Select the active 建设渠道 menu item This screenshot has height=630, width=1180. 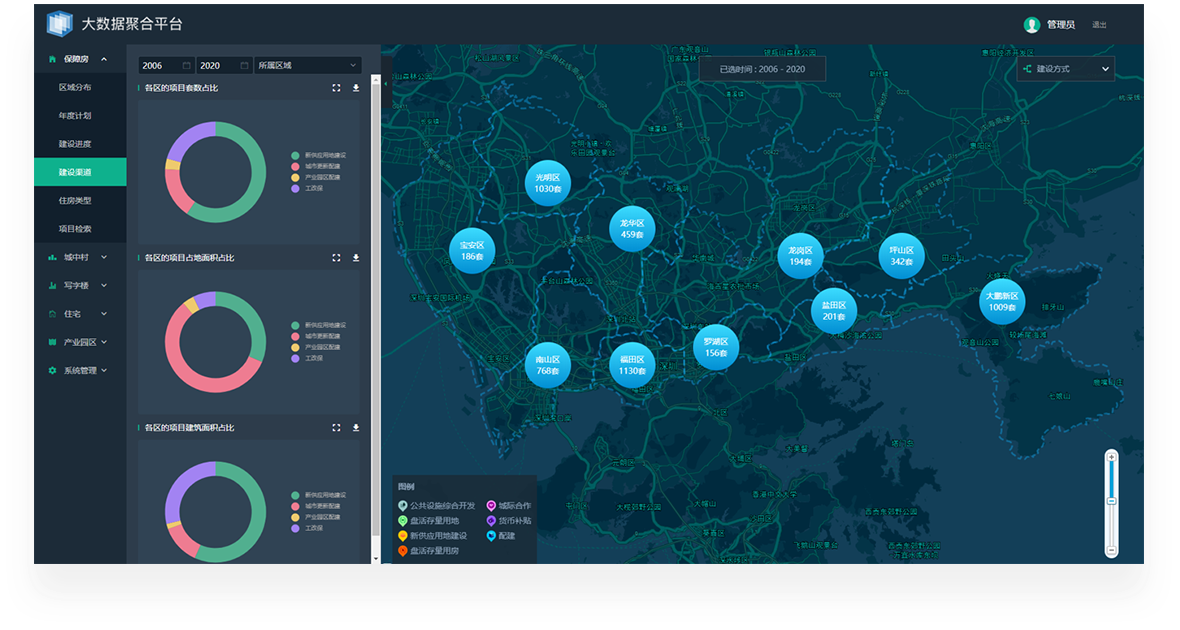click(80, 172)
